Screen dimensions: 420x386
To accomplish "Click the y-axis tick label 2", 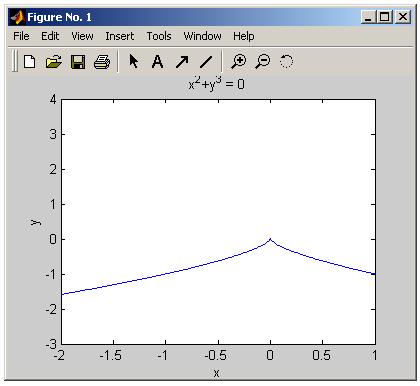I will pyautogui.click(x=53, y=169).
